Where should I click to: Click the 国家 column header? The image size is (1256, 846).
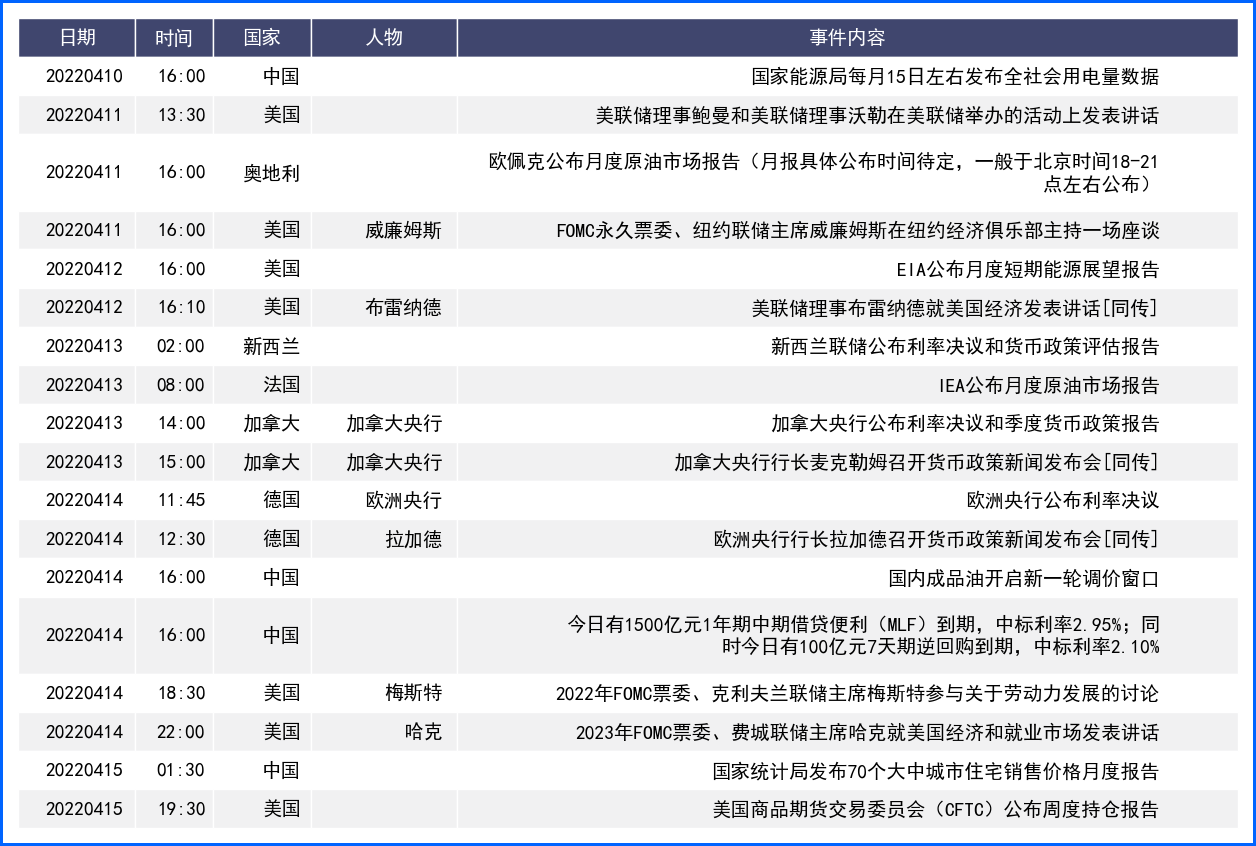(x=262, y=38)
